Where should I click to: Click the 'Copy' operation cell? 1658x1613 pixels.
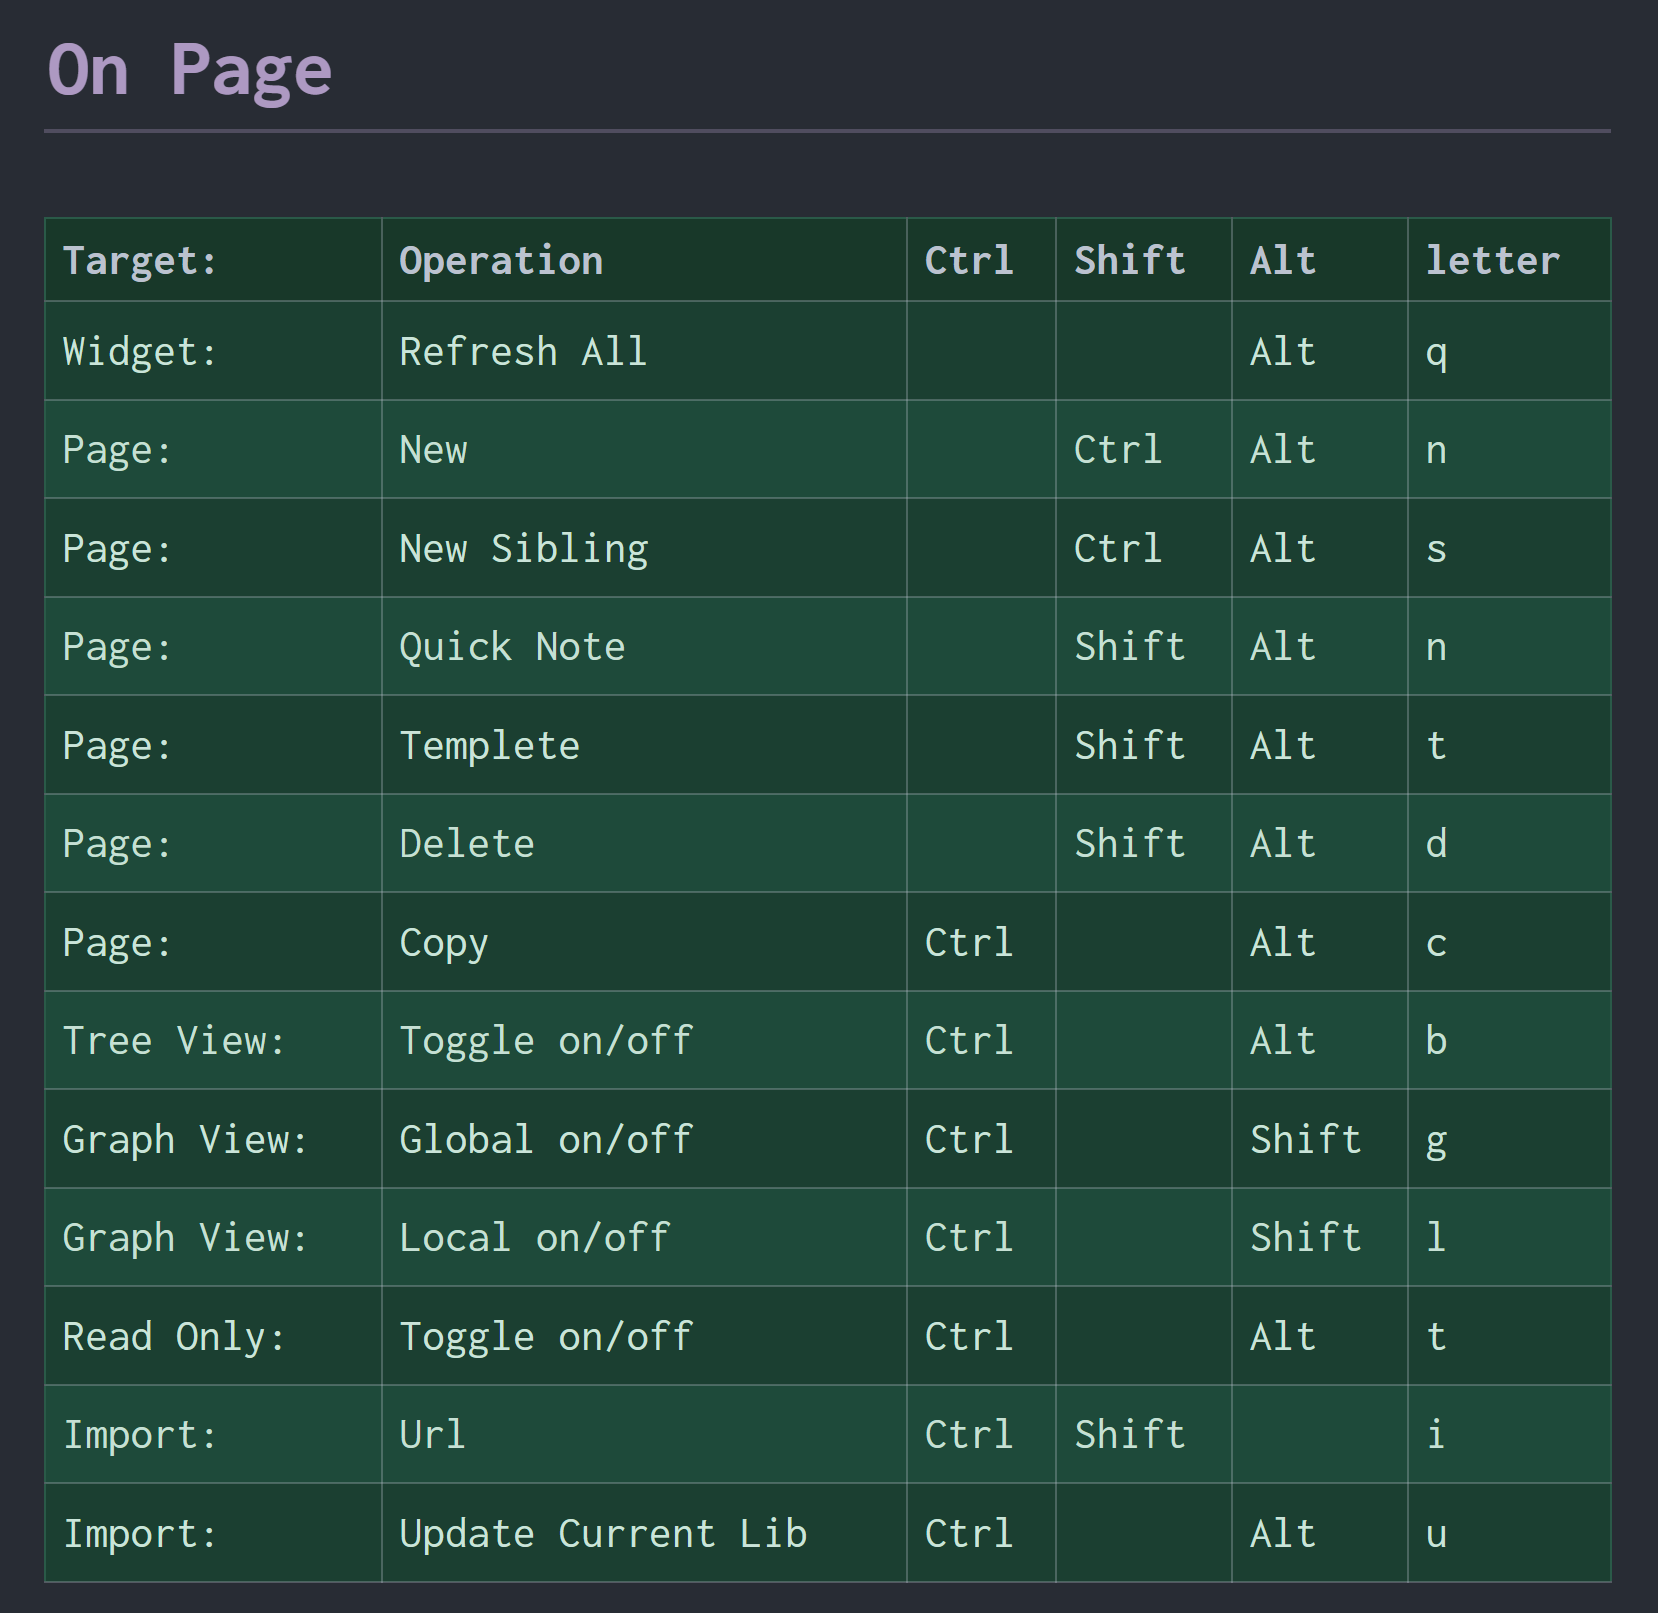(x=444, y=943)
